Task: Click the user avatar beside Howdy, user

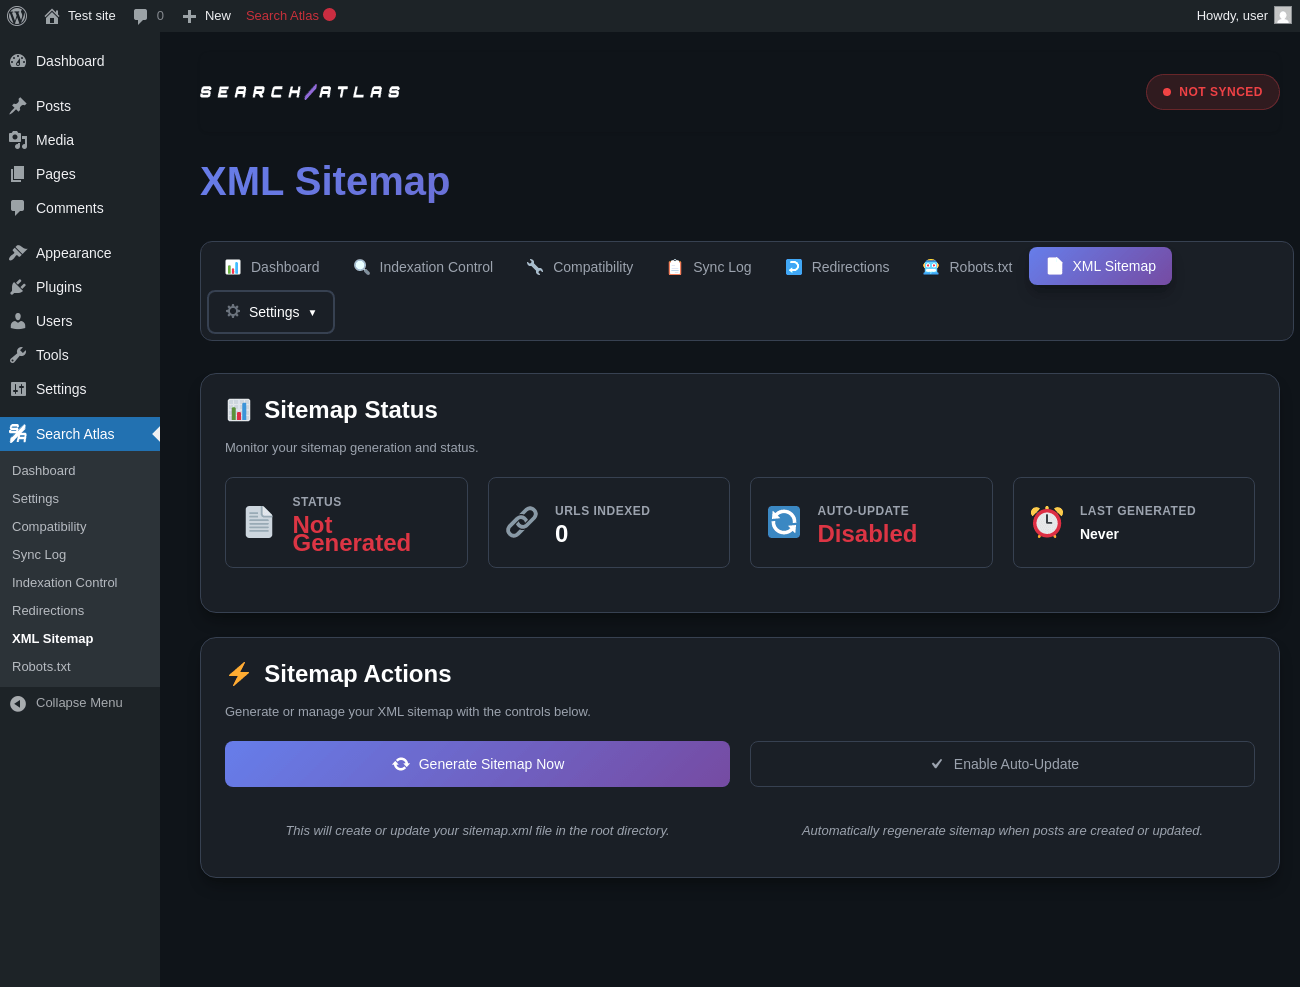Action: point(1283,15)
